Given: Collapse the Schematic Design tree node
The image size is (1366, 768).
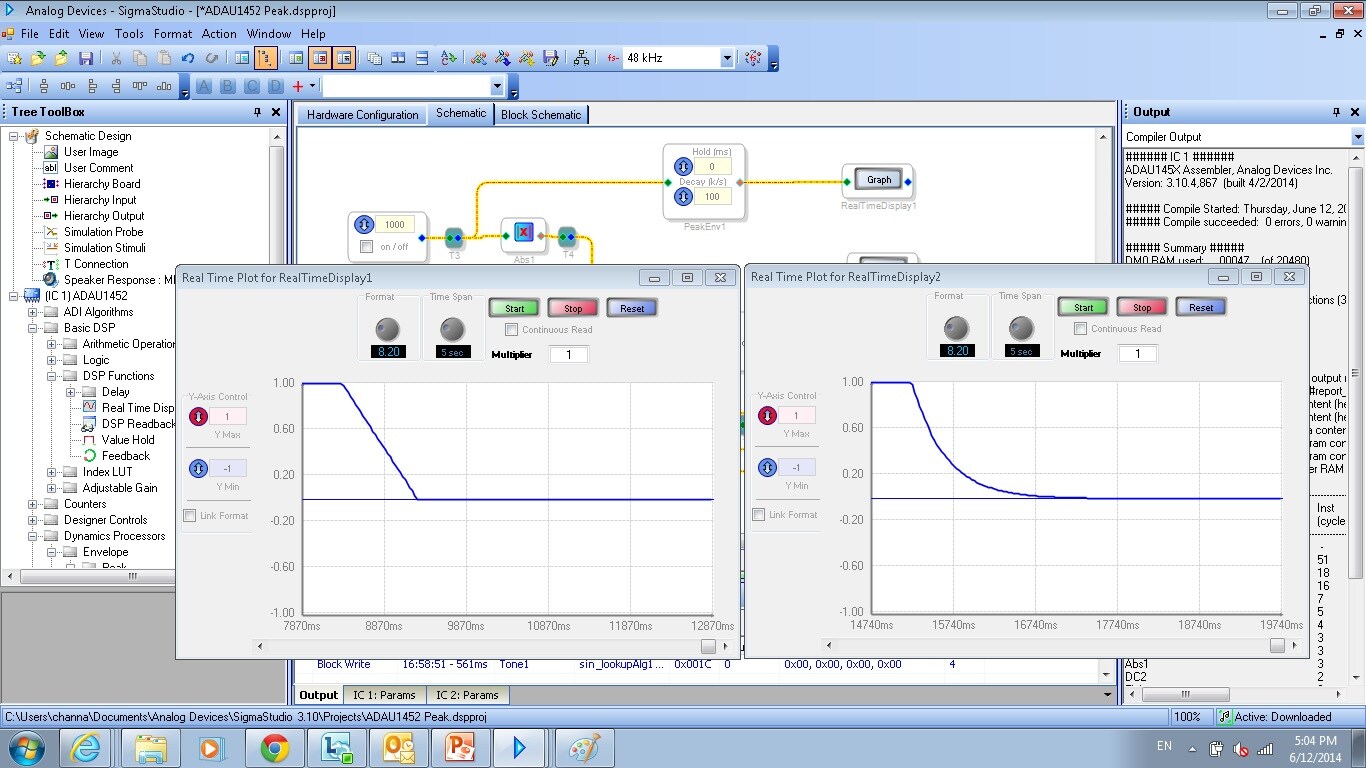Looking at the screenshot, I should 14,136.
